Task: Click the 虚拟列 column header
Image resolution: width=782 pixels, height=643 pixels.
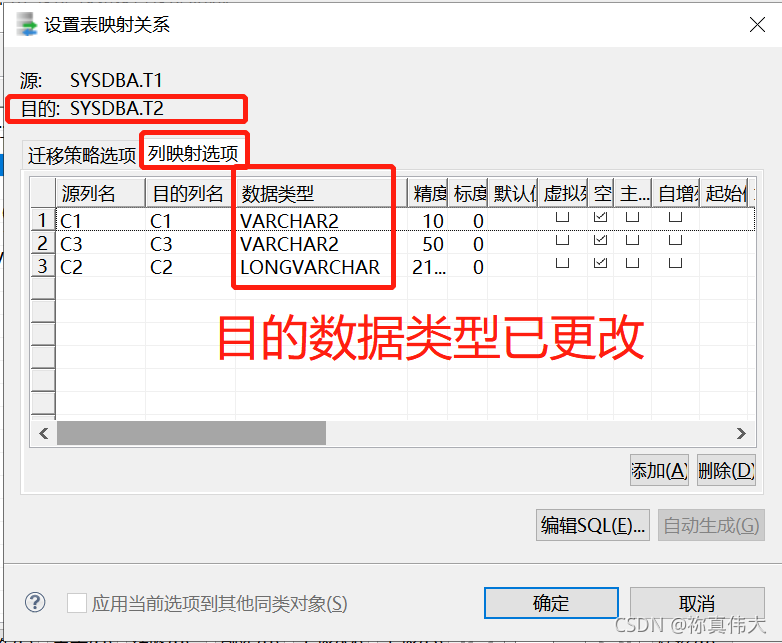Action: (x=563, y=193)
